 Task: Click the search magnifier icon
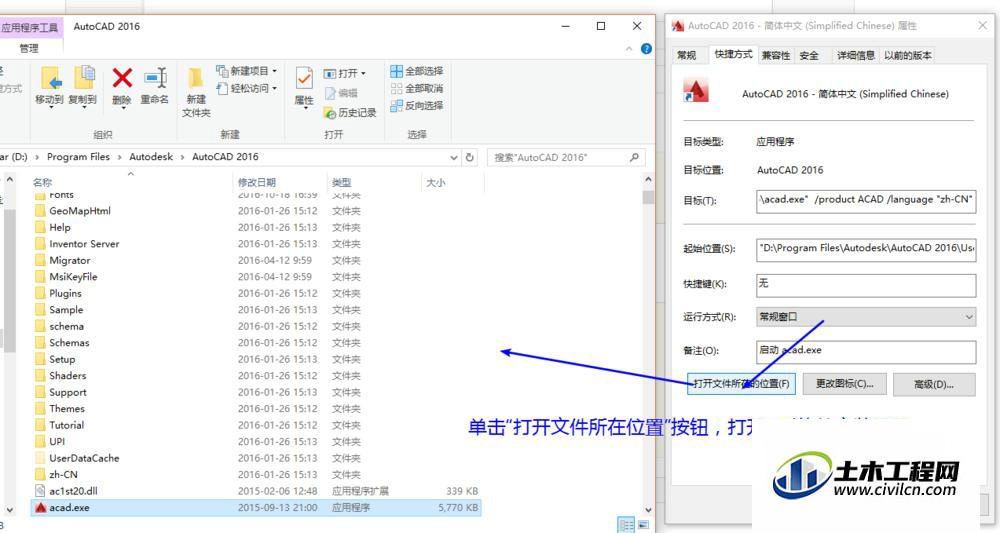(x=634, y=157)
